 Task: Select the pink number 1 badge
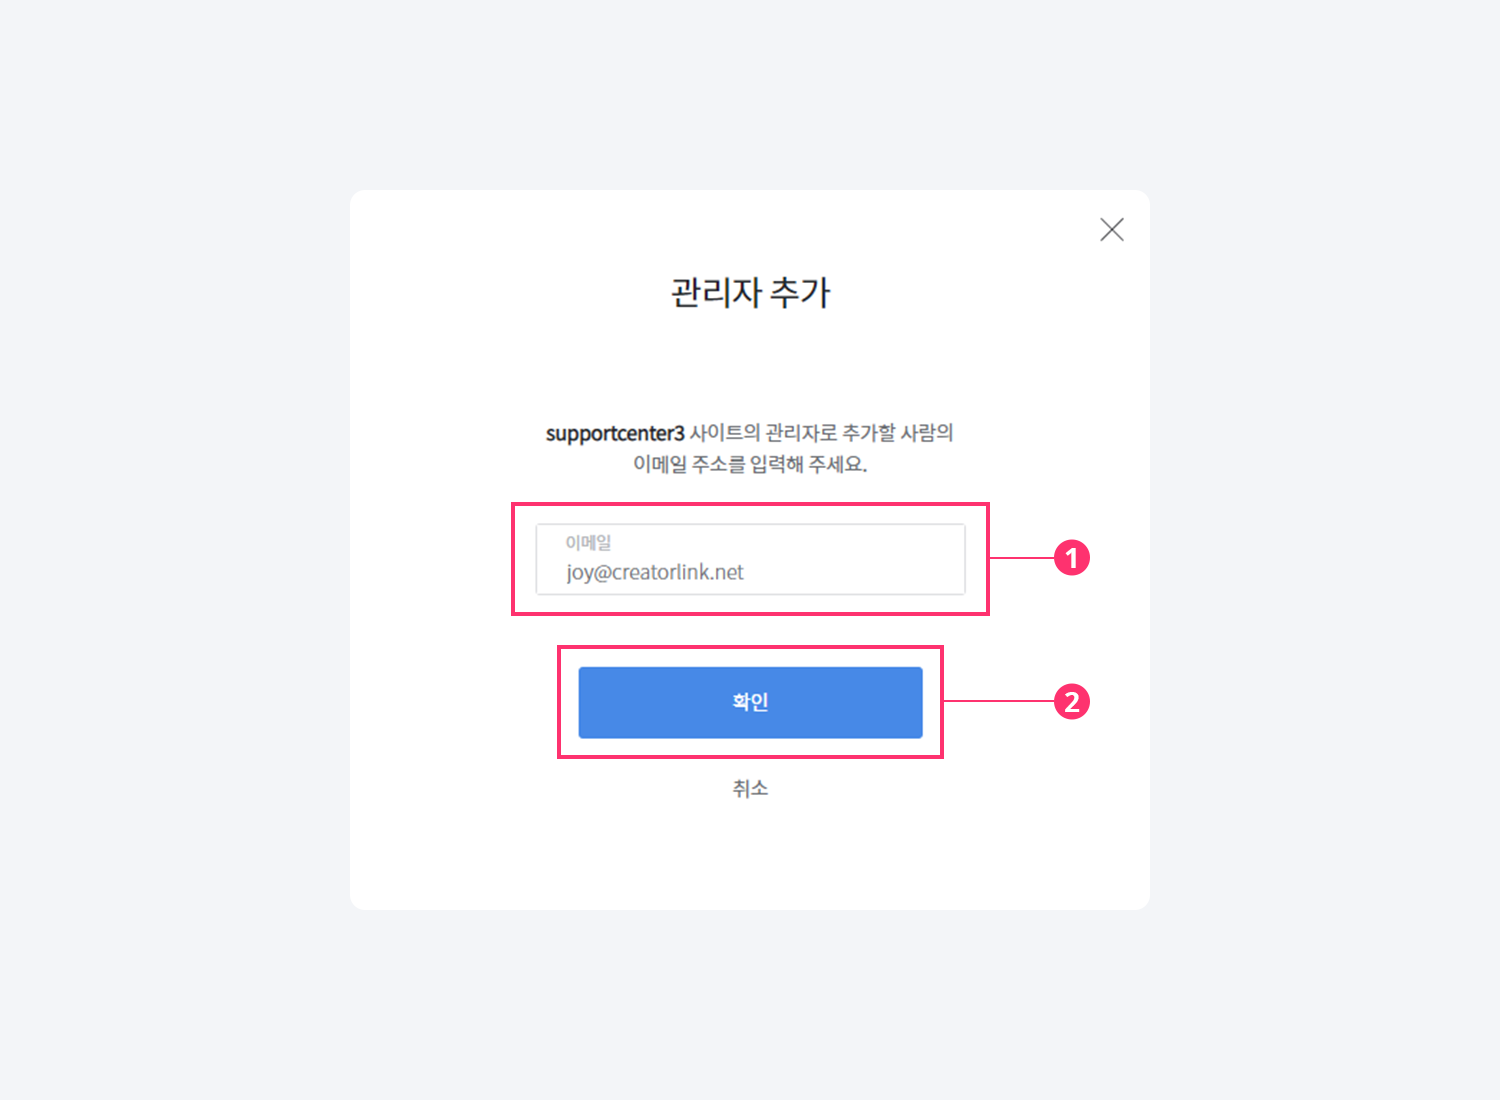coord(1072,558)
